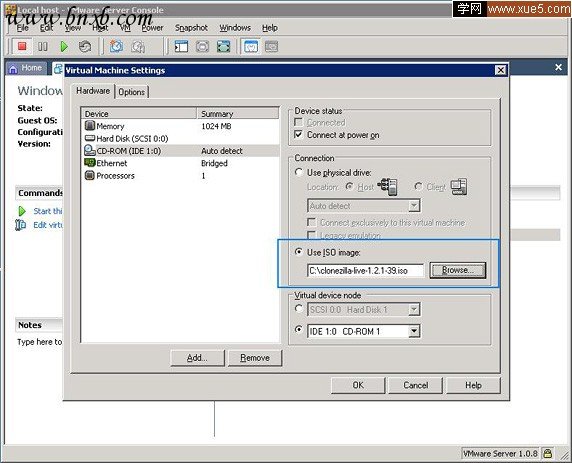572x463 pixels.
Task: Click the Edit virtual machine settings icon
Action: click(x=21, y=225)
